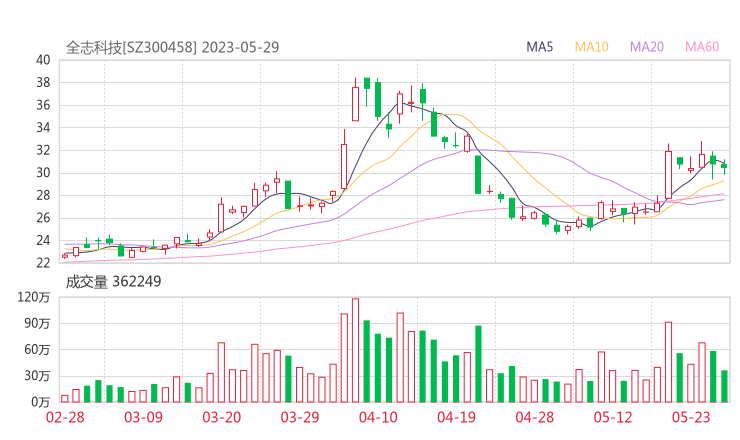This screenshot has width=740, height=440.
Task: Click the 0万 volume axis label
Action: (x=38, y=401)
